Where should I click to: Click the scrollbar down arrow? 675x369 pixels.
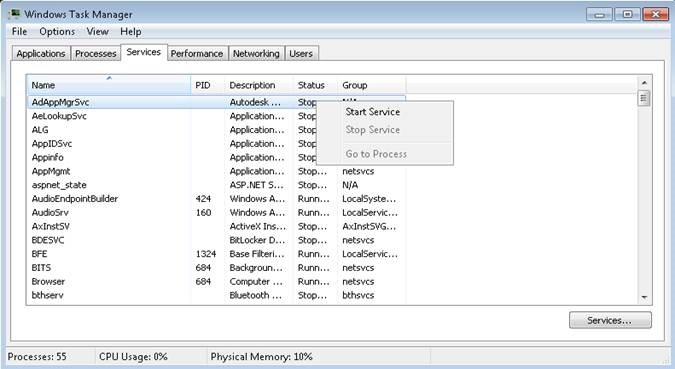point(644,297)
